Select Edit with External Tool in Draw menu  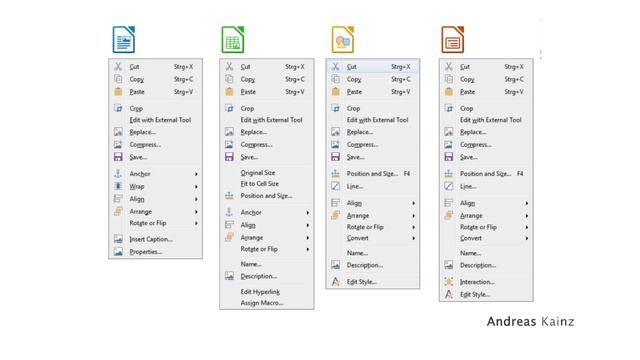click(377, 120)
